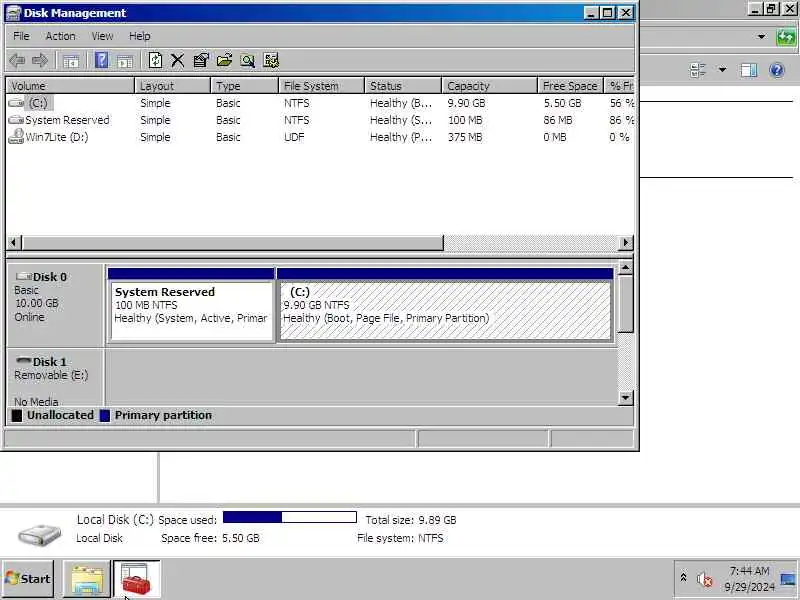The image size is (800, 600).
Task: Click the Win7Lite (D:) disc icon in the volume list
Action: (16, 137)
